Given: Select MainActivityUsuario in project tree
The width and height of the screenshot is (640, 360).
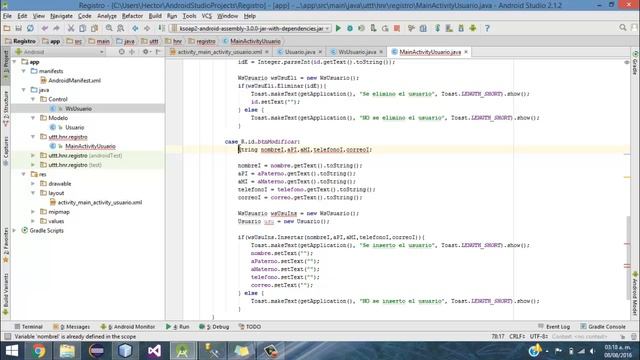Looking at the screenshot, I should [x=90, y=146].
